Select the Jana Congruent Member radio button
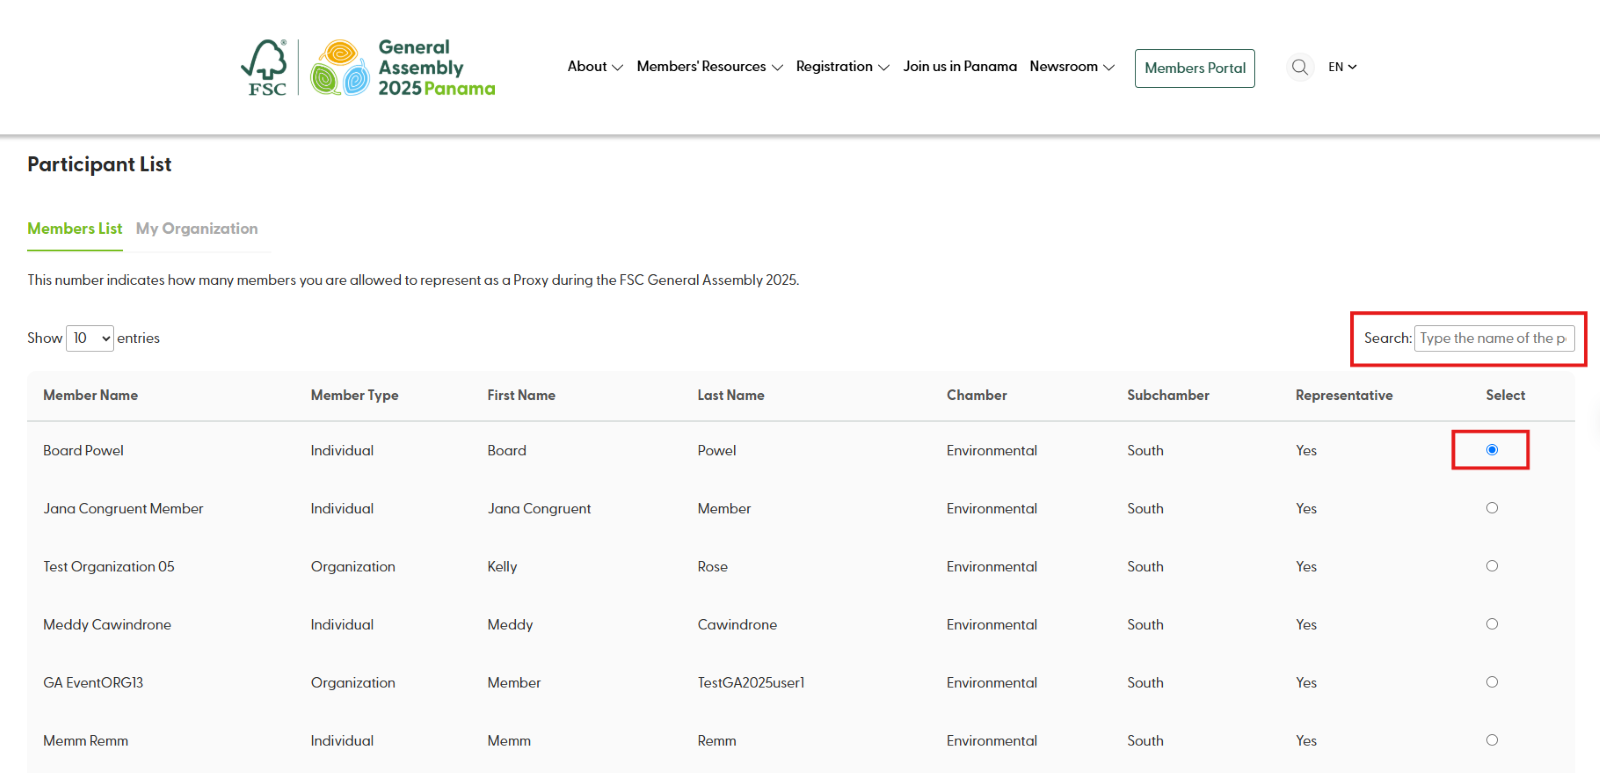 point(1491,508)
